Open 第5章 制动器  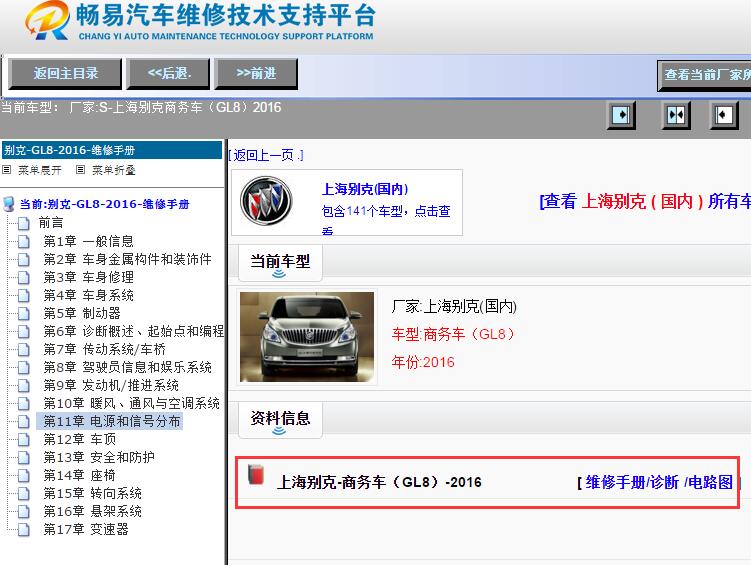click(82, 313)
